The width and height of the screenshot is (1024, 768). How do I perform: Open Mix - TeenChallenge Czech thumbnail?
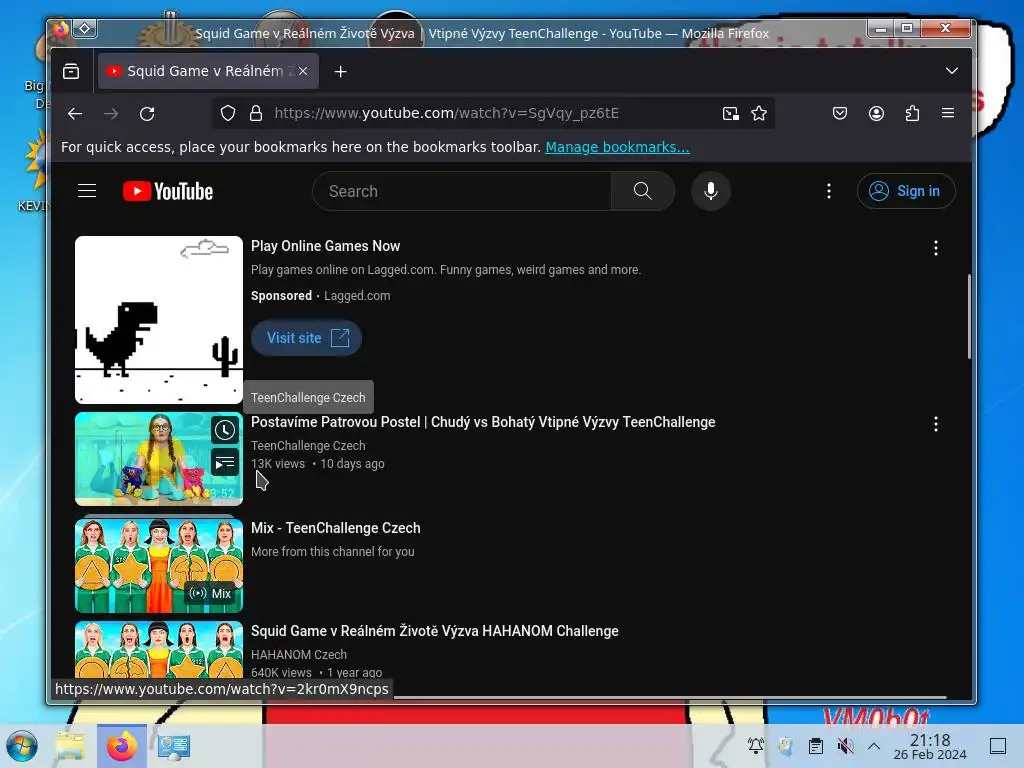159,566
